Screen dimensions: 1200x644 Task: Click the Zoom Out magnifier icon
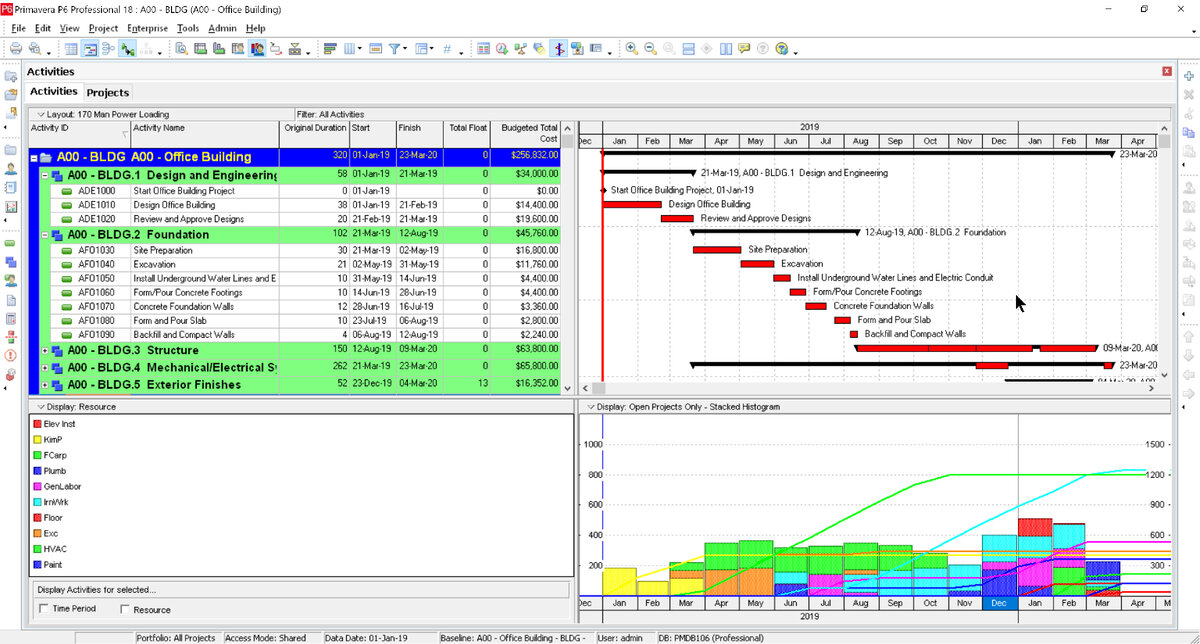coord(650,48)
